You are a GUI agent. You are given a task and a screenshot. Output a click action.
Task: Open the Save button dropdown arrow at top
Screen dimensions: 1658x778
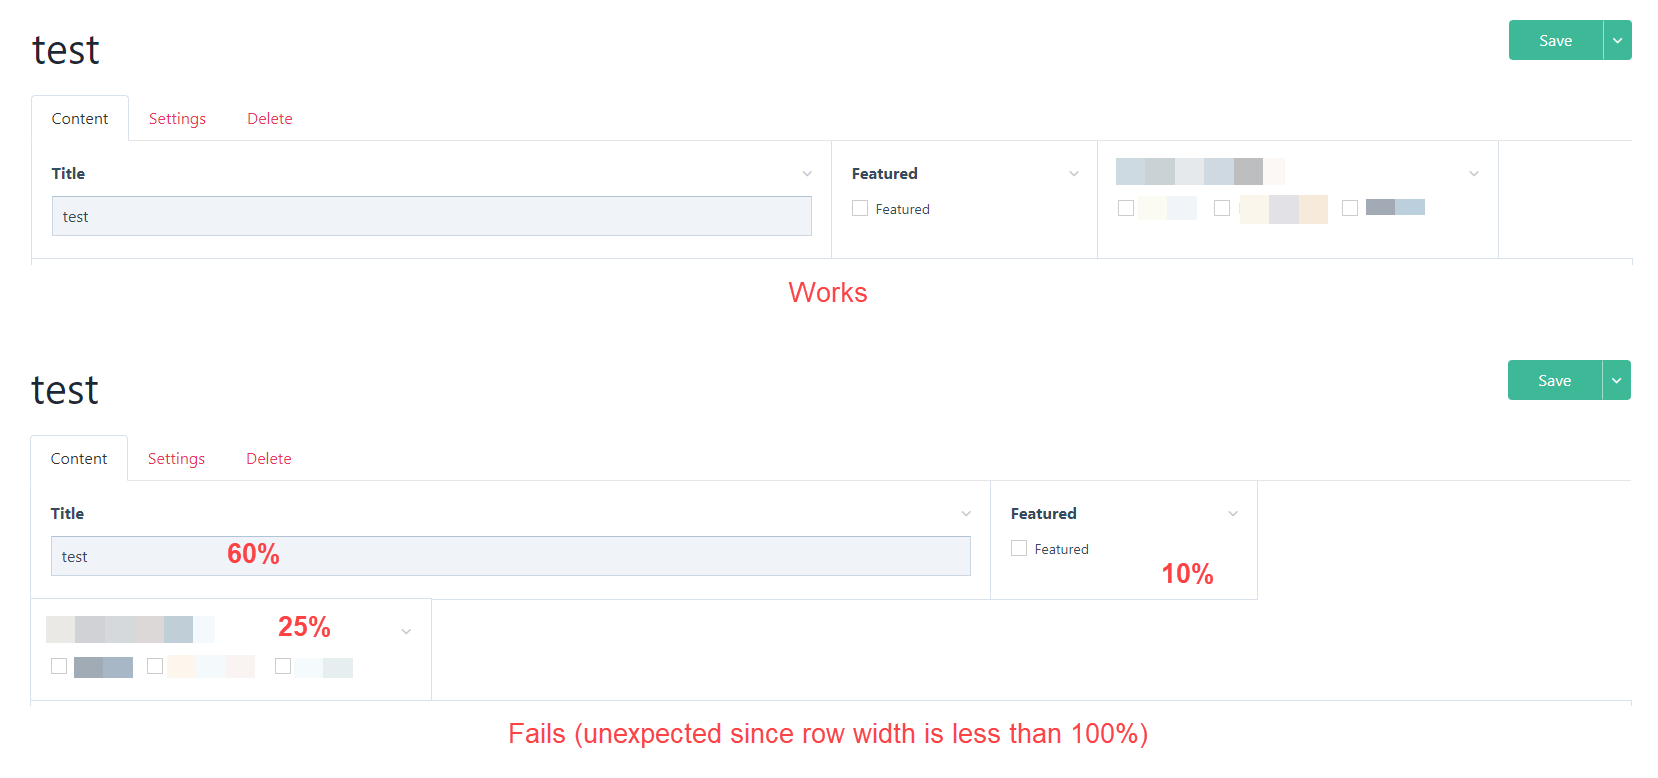[1617, 40]
